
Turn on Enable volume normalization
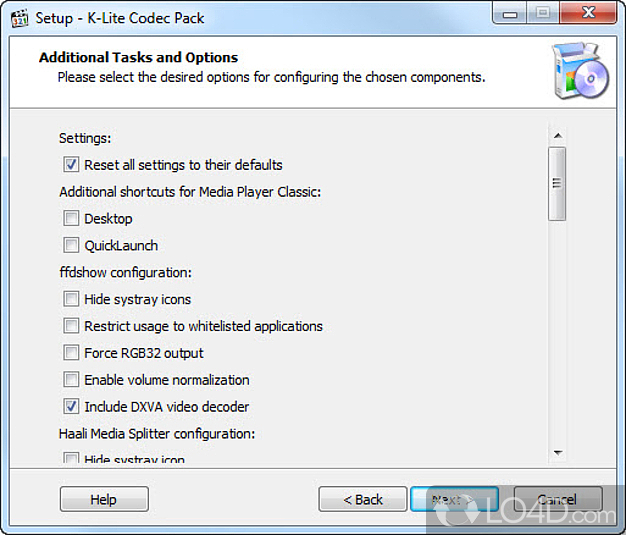coord(71,380)
